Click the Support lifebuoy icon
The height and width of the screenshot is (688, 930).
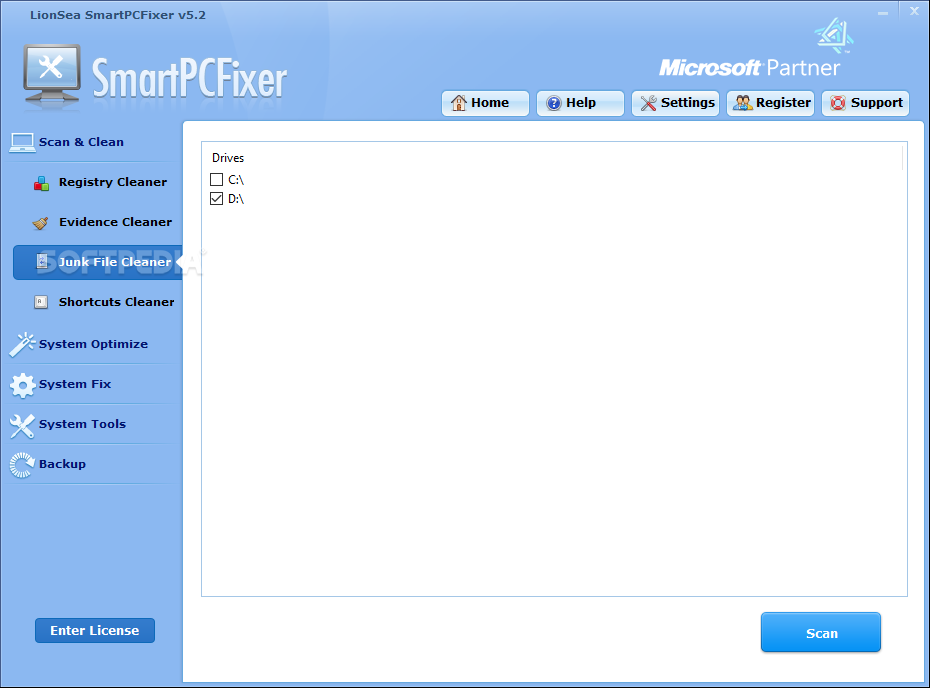(x=838, y=103)
